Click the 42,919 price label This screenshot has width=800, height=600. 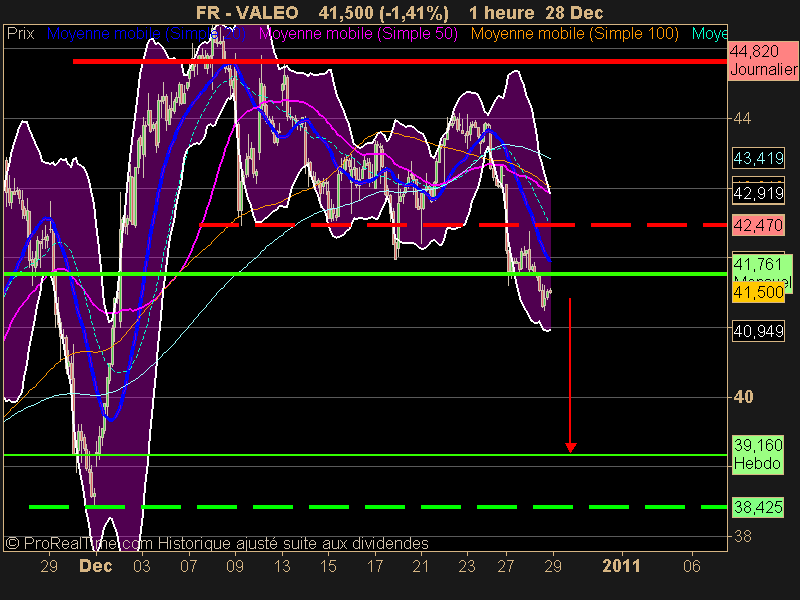pyautogui.click(x=758, y=193)
